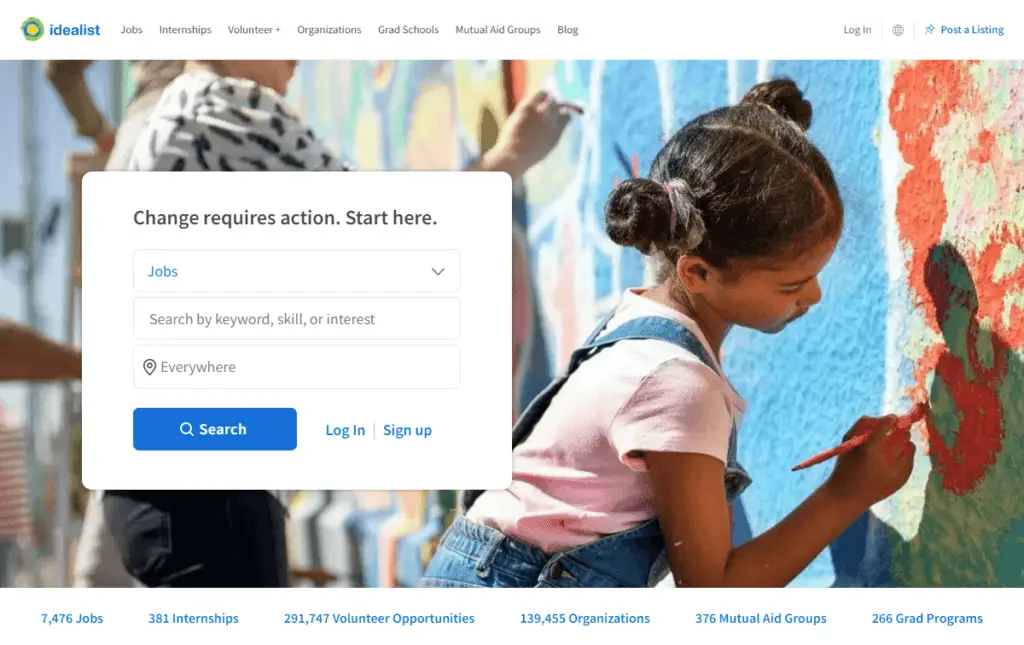Click Log In in the header
The width and height of the screenshot is (1024, 645).
tap(857, 30)
